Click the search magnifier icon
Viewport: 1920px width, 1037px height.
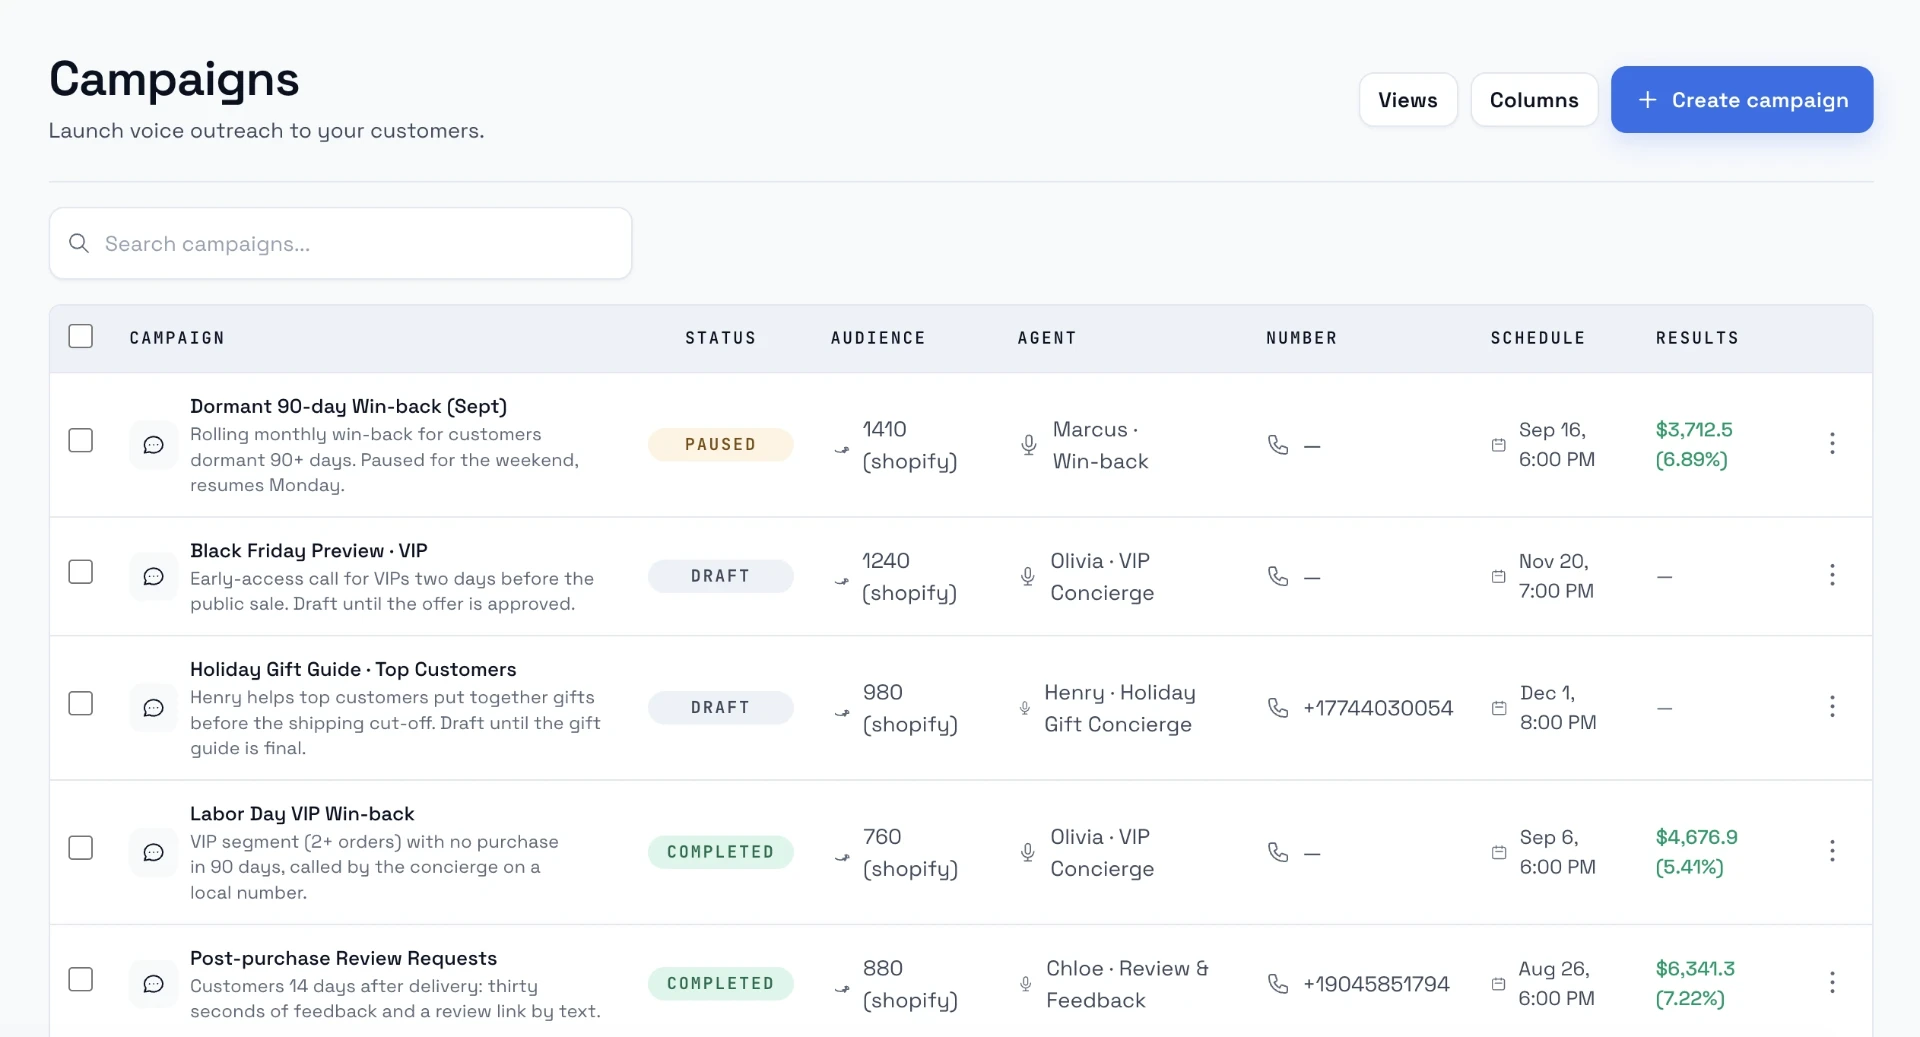coord(79,243)
